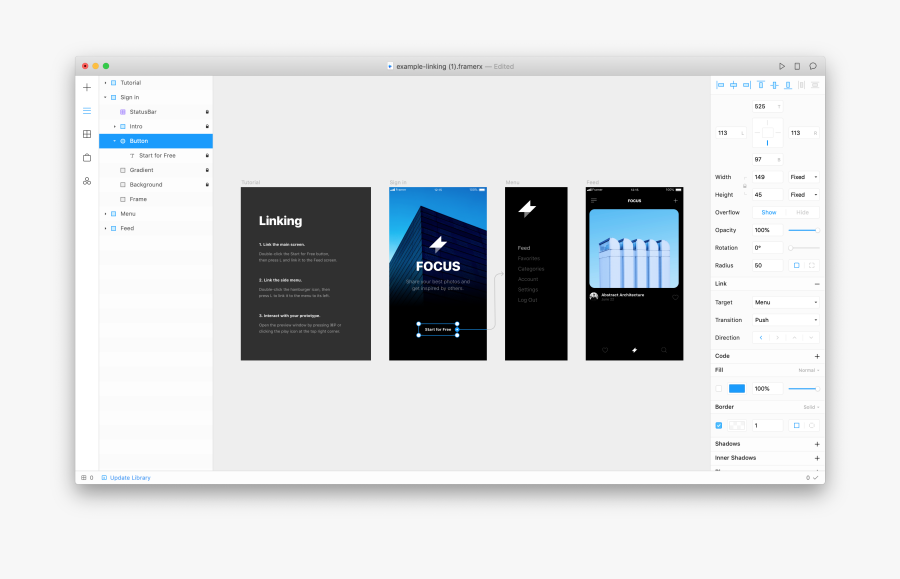This screenshot has width=900, height=579.
Task: Start the Preview with the play icon
Action: tap(782, 65)
